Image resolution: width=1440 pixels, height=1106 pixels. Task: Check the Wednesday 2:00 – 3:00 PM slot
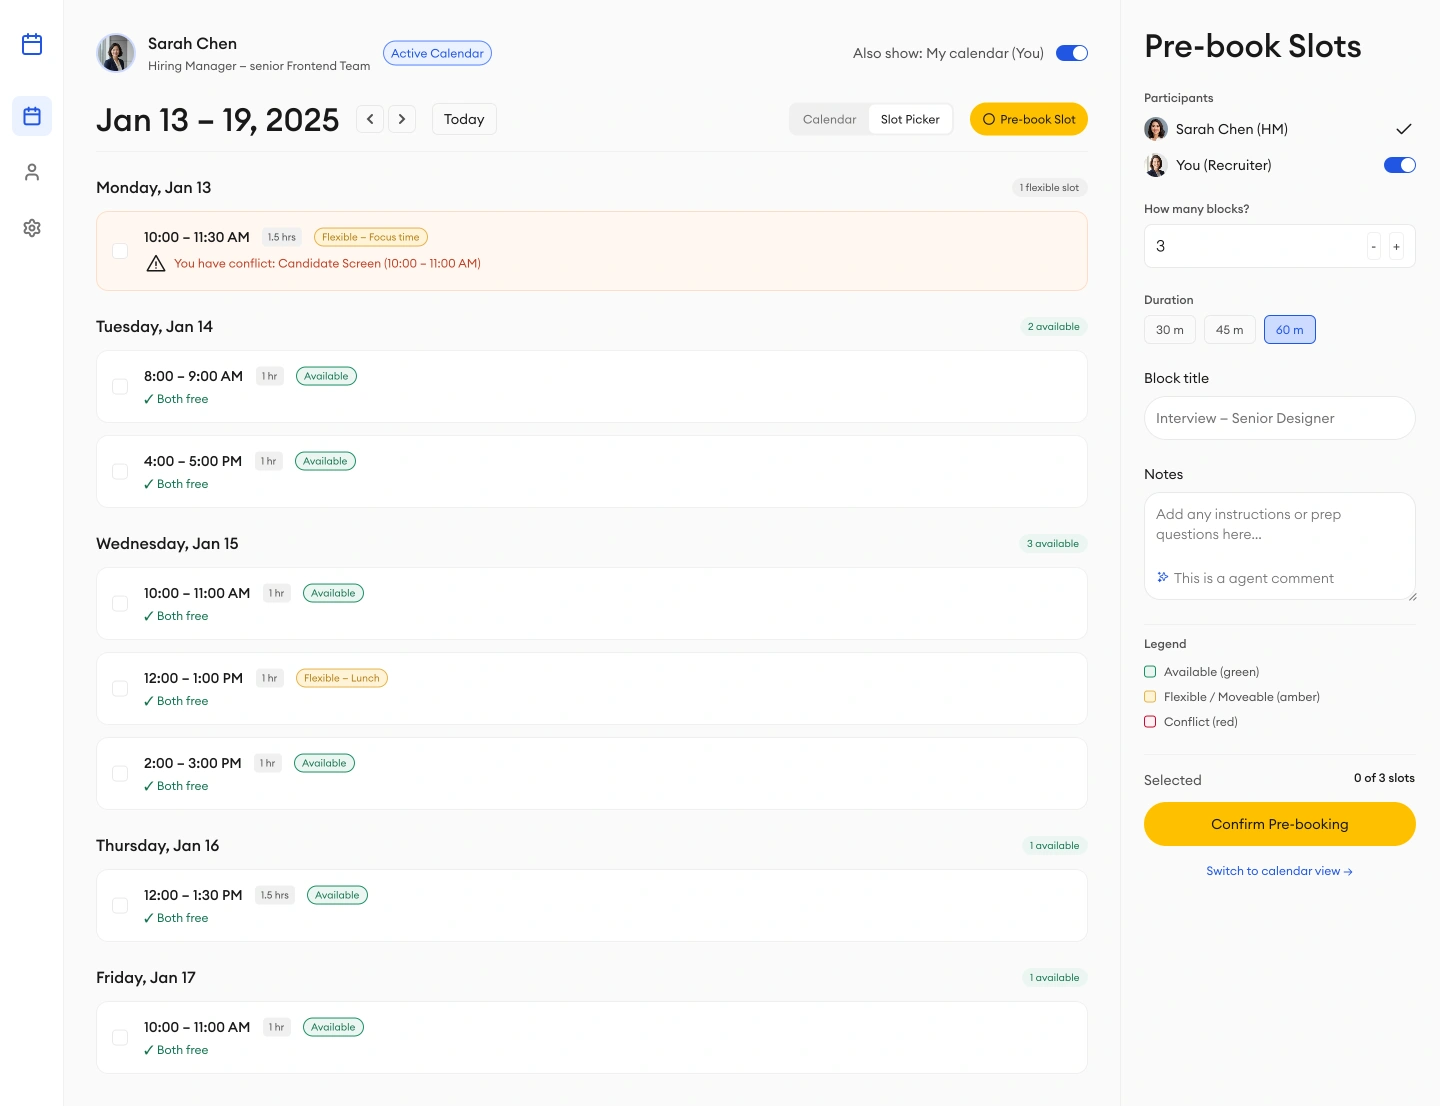pyautogui.click(x=120, y=773)
